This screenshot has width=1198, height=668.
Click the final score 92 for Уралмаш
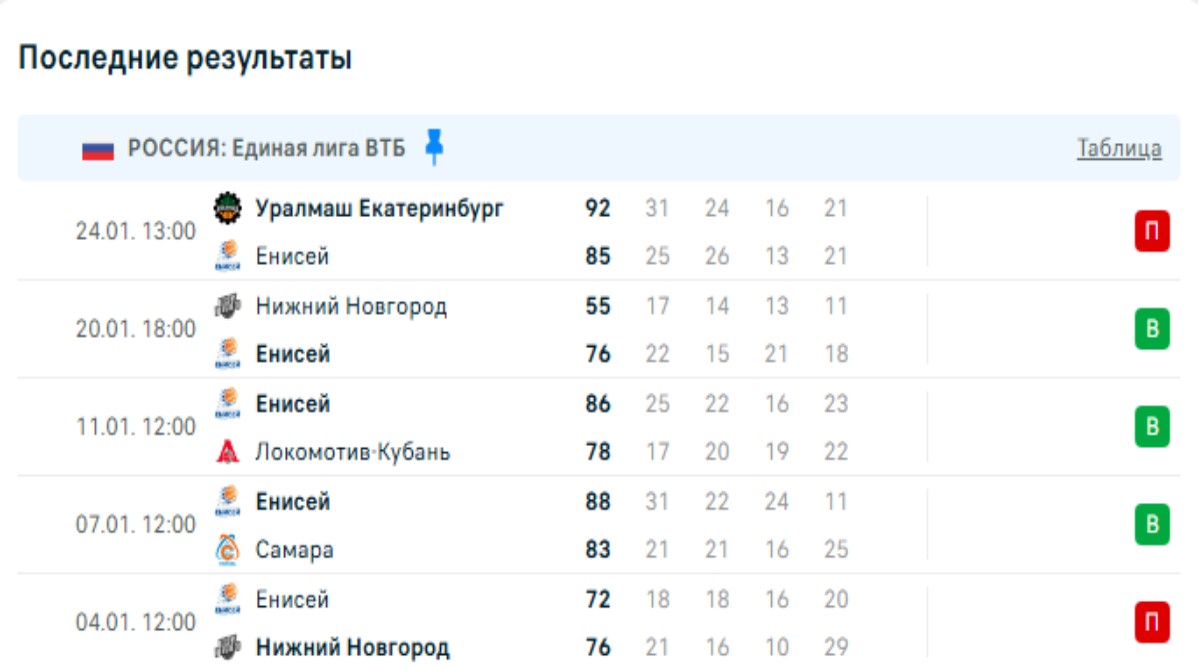click(x=598, y=209)
